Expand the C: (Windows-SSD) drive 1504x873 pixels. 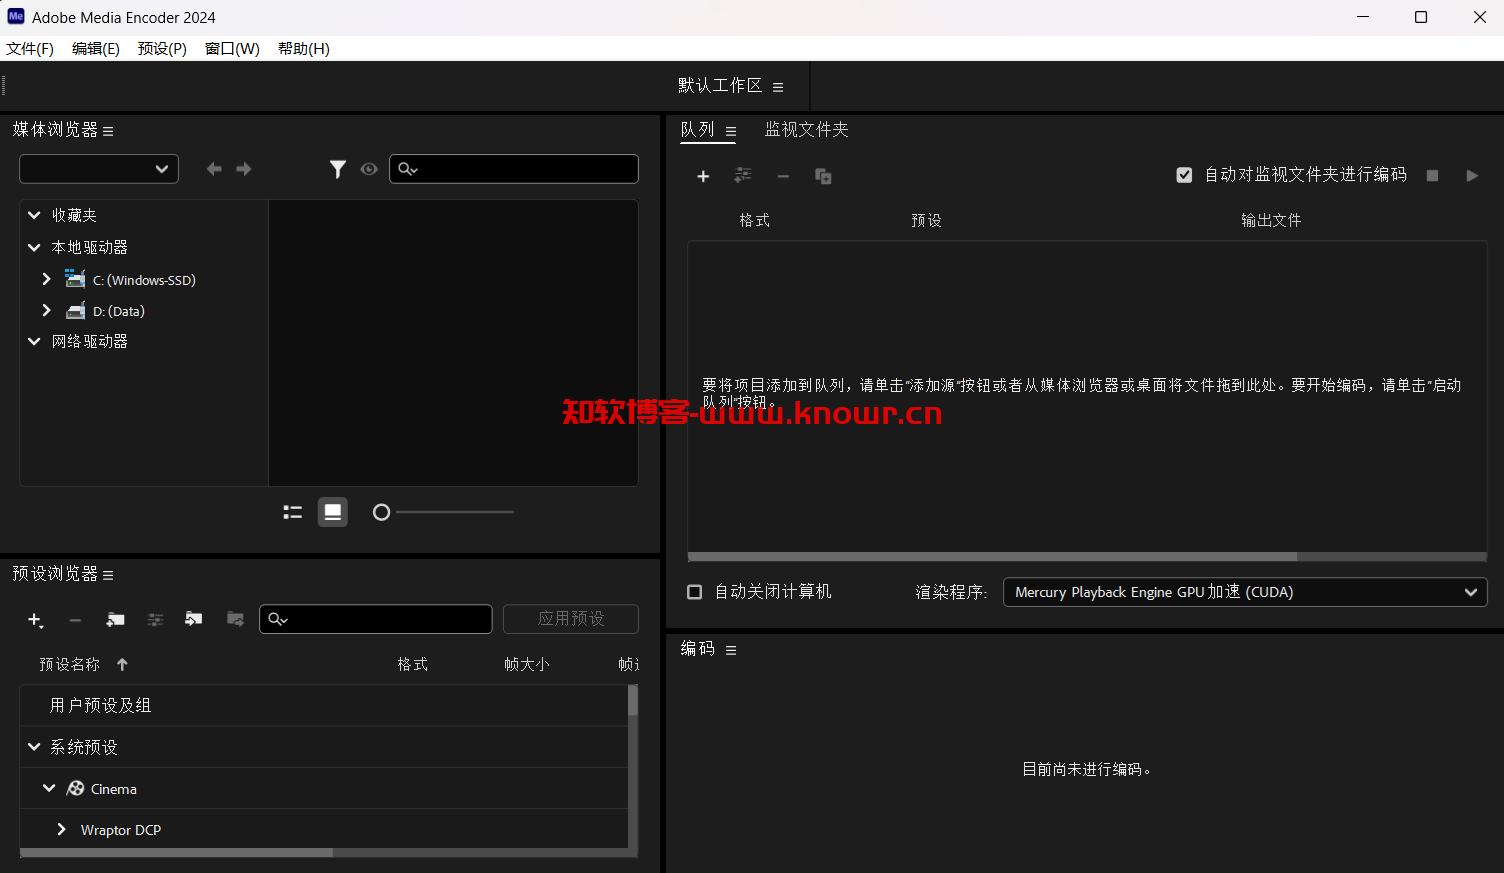click(46, 279)
